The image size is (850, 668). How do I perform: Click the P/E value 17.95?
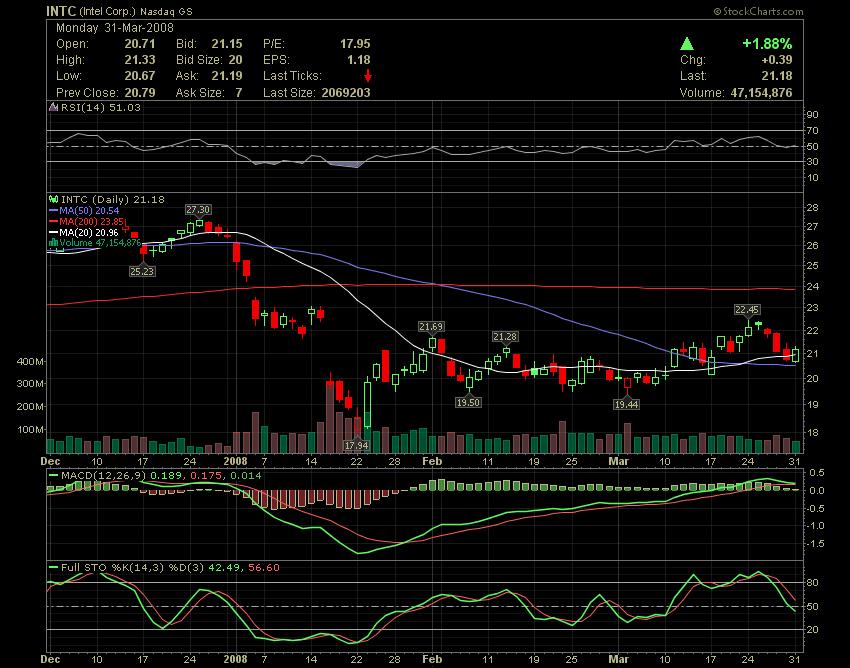click(x=355, y=43)
